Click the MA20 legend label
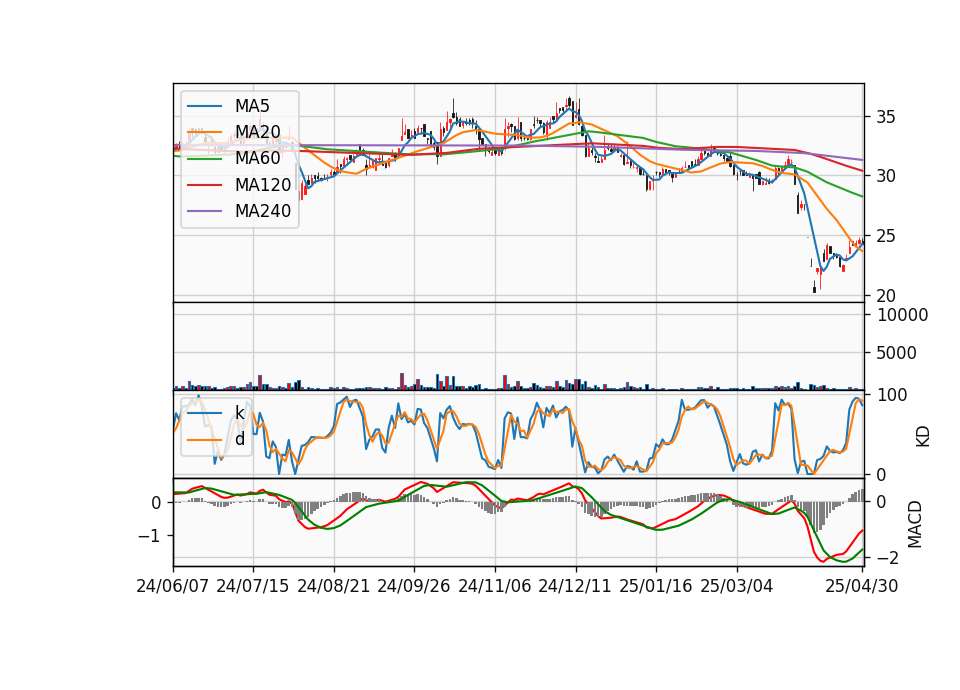960x690 pixels. (257, 132)
